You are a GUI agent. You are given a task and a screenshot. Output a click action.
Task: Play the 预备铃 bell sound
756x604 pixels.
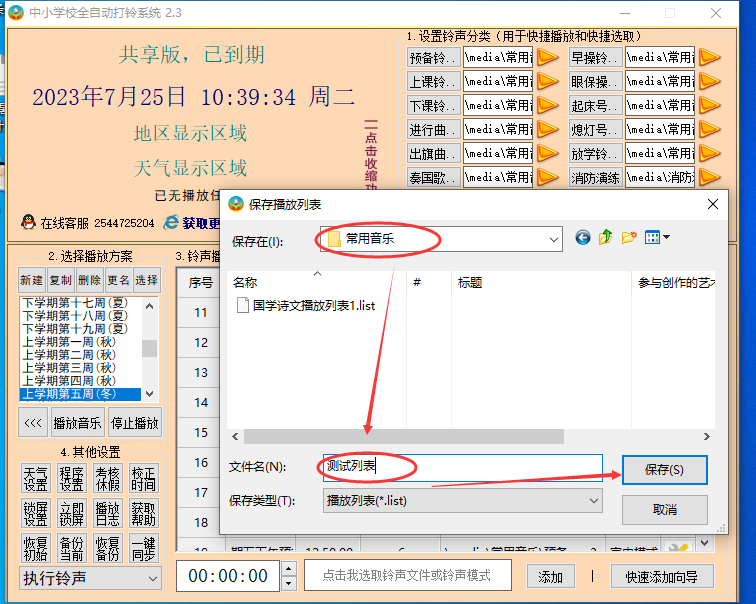point(547,57)
